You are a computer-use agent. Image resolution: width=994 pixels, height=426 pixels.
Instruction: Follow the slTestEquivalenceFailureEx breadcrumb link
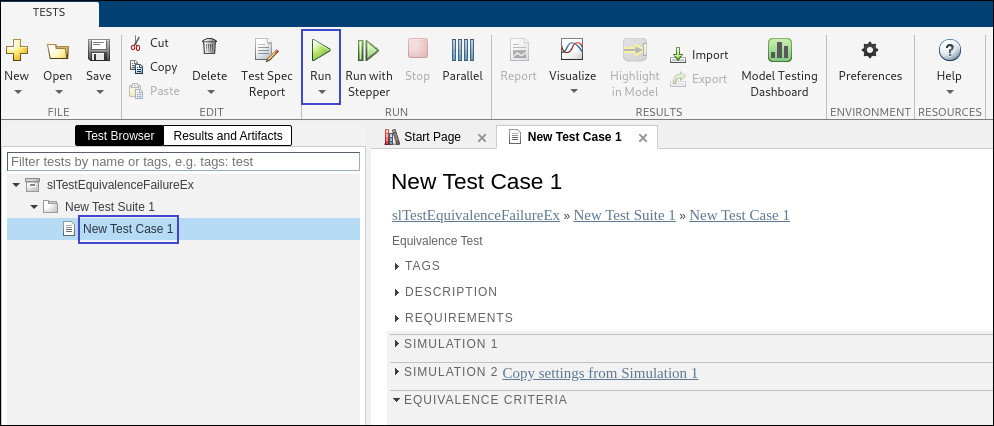(475, 215)
